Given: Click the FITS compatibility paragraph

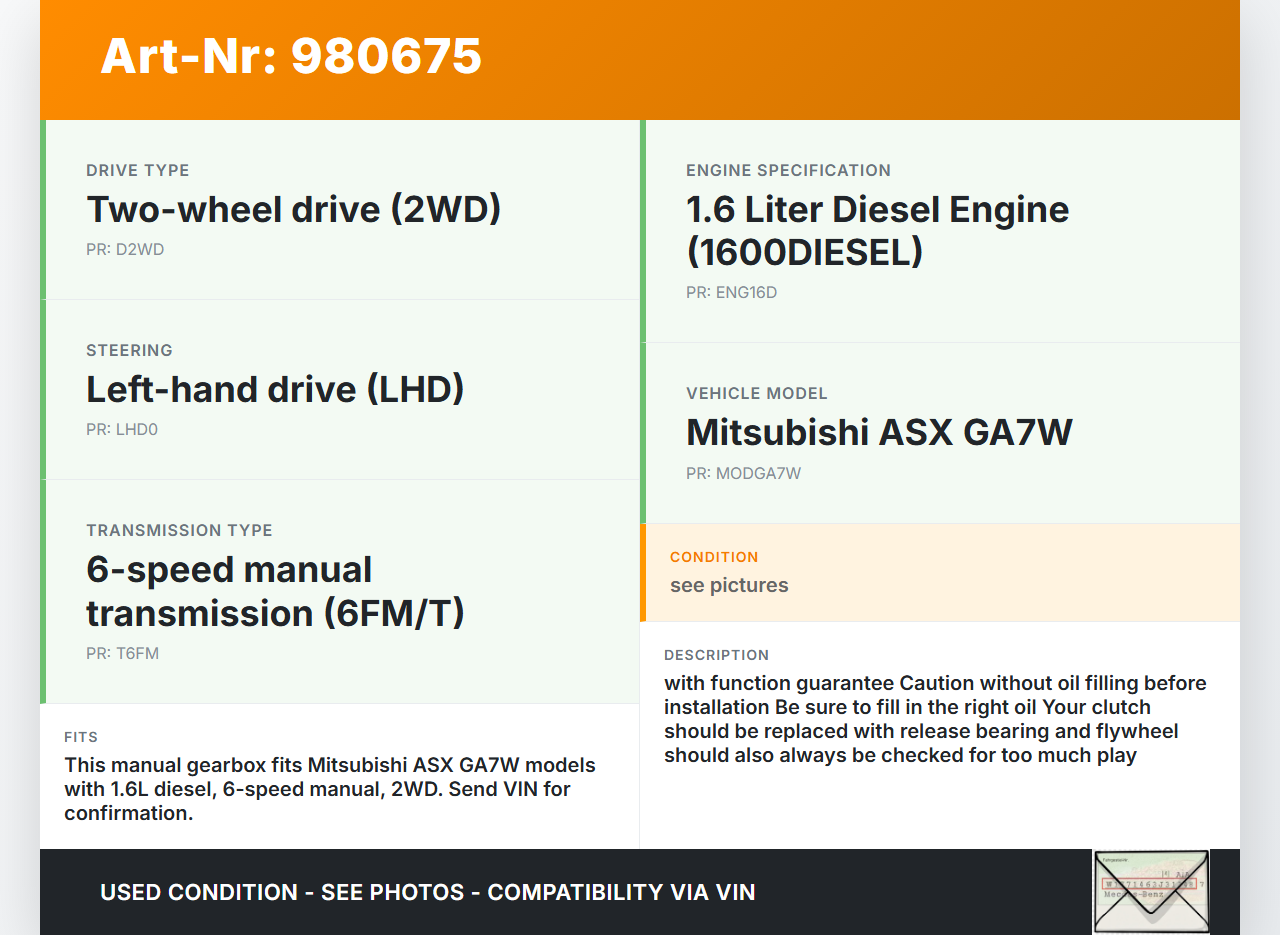Looking at the screenshot, I should coord(330,789).
